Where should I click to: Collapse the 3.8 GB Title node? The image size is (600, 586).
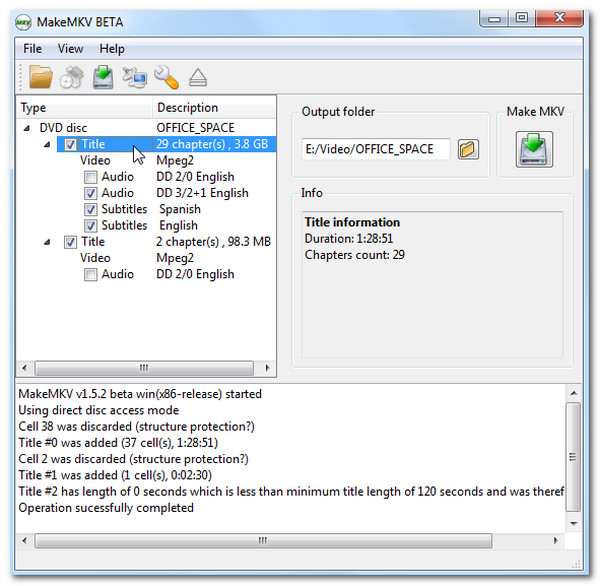click(47, 144)
